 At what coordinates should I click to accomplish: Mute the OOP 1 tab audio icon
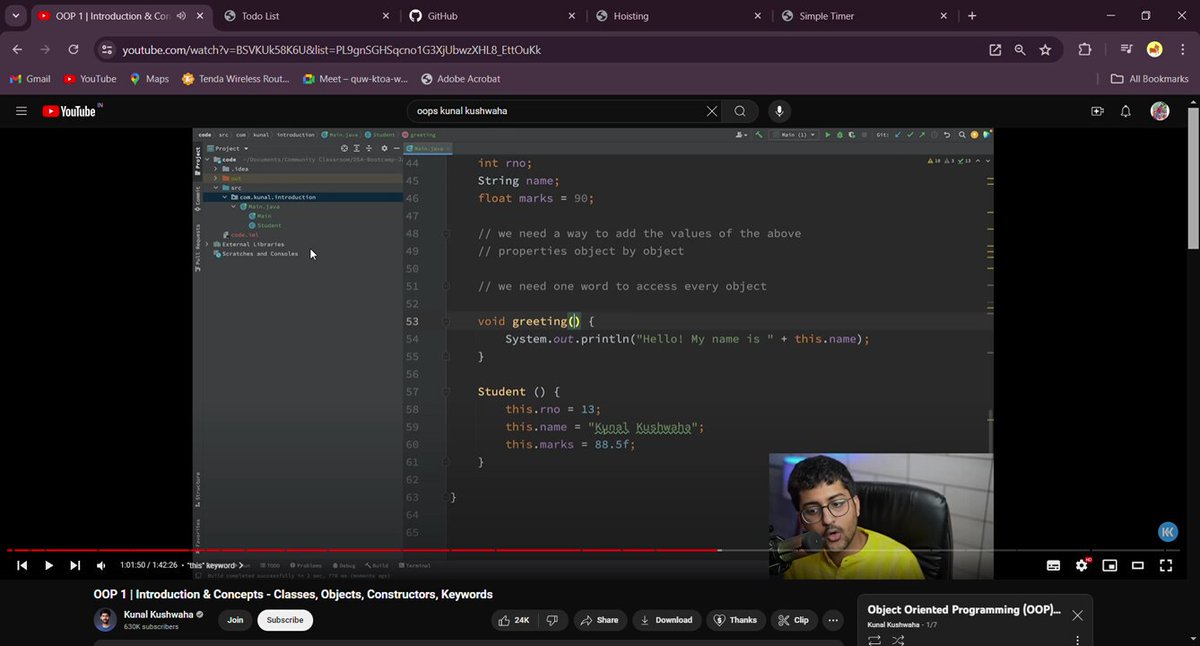(180, 16)
